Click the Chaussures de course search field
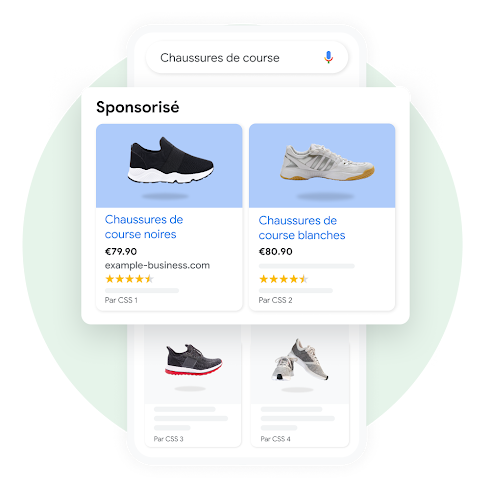 247,57
